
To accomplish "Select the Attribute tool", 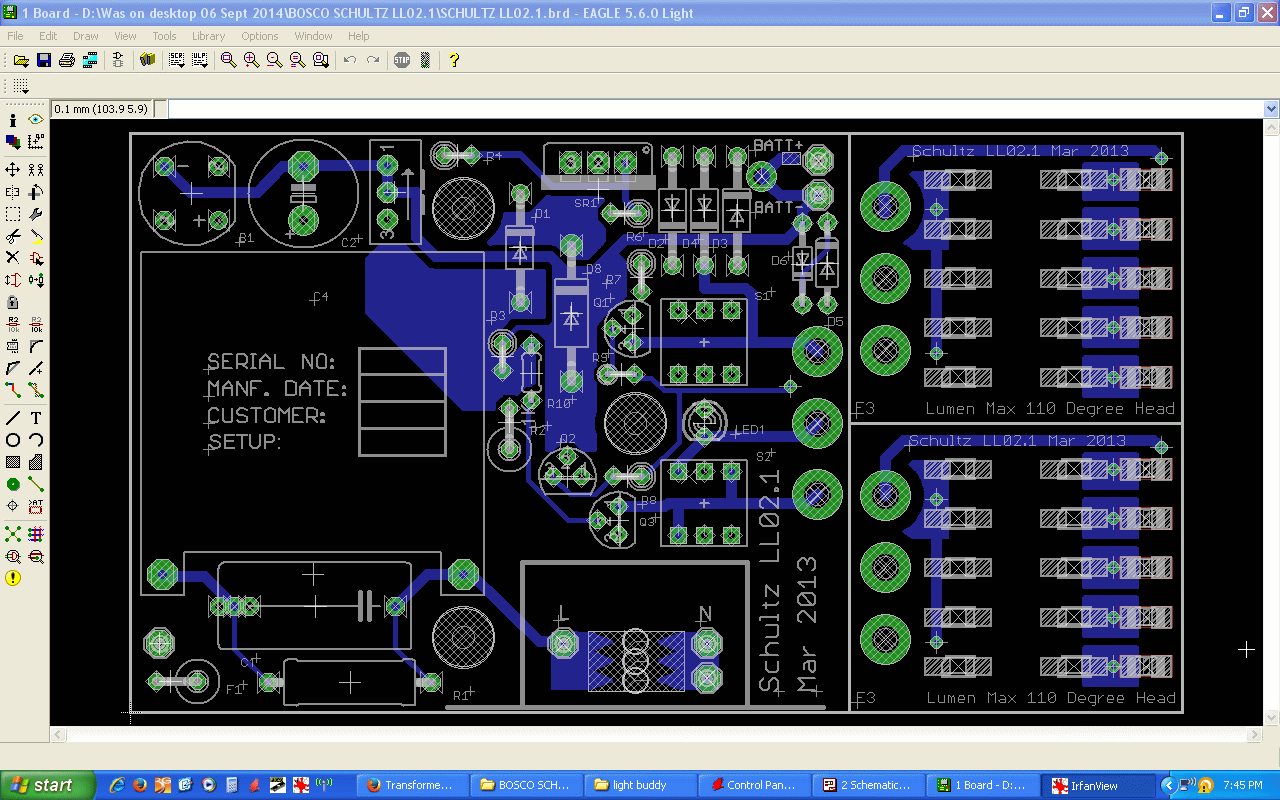I will (36, 506).
